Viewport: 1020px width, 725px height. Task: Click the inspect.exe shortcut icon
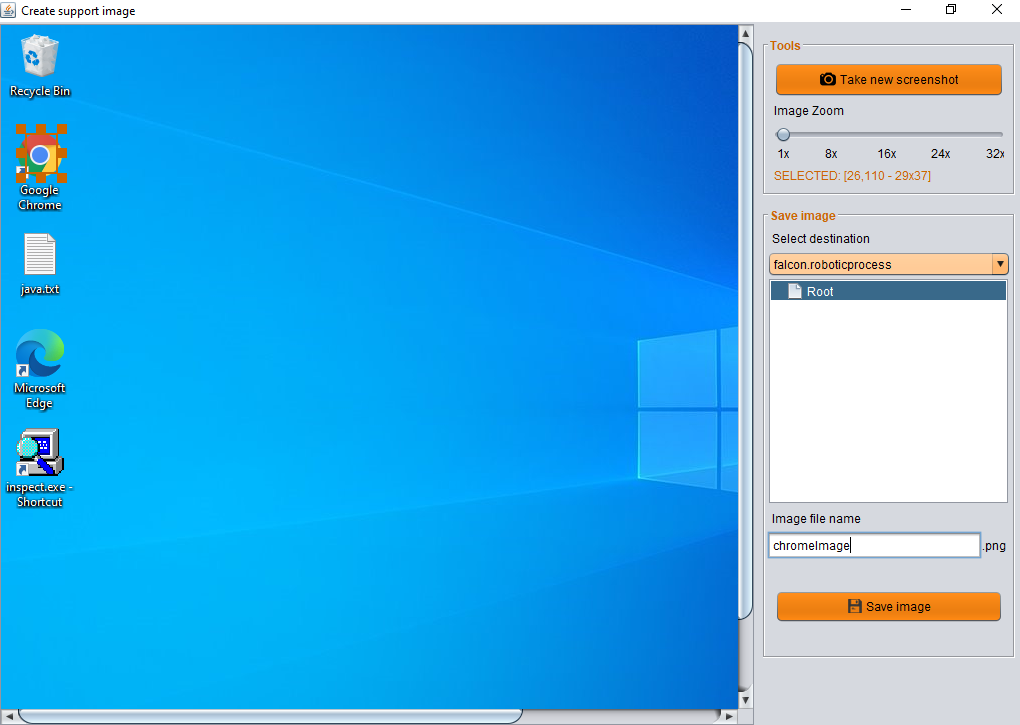[x=40, y=453]
